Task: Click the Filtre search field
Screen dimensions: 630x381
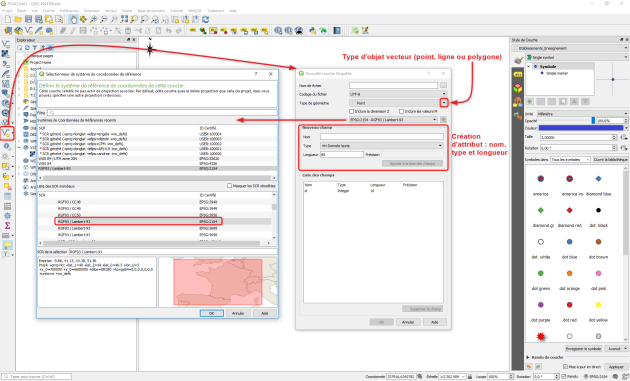Action: pyautogui.click(x=162, y=113)
